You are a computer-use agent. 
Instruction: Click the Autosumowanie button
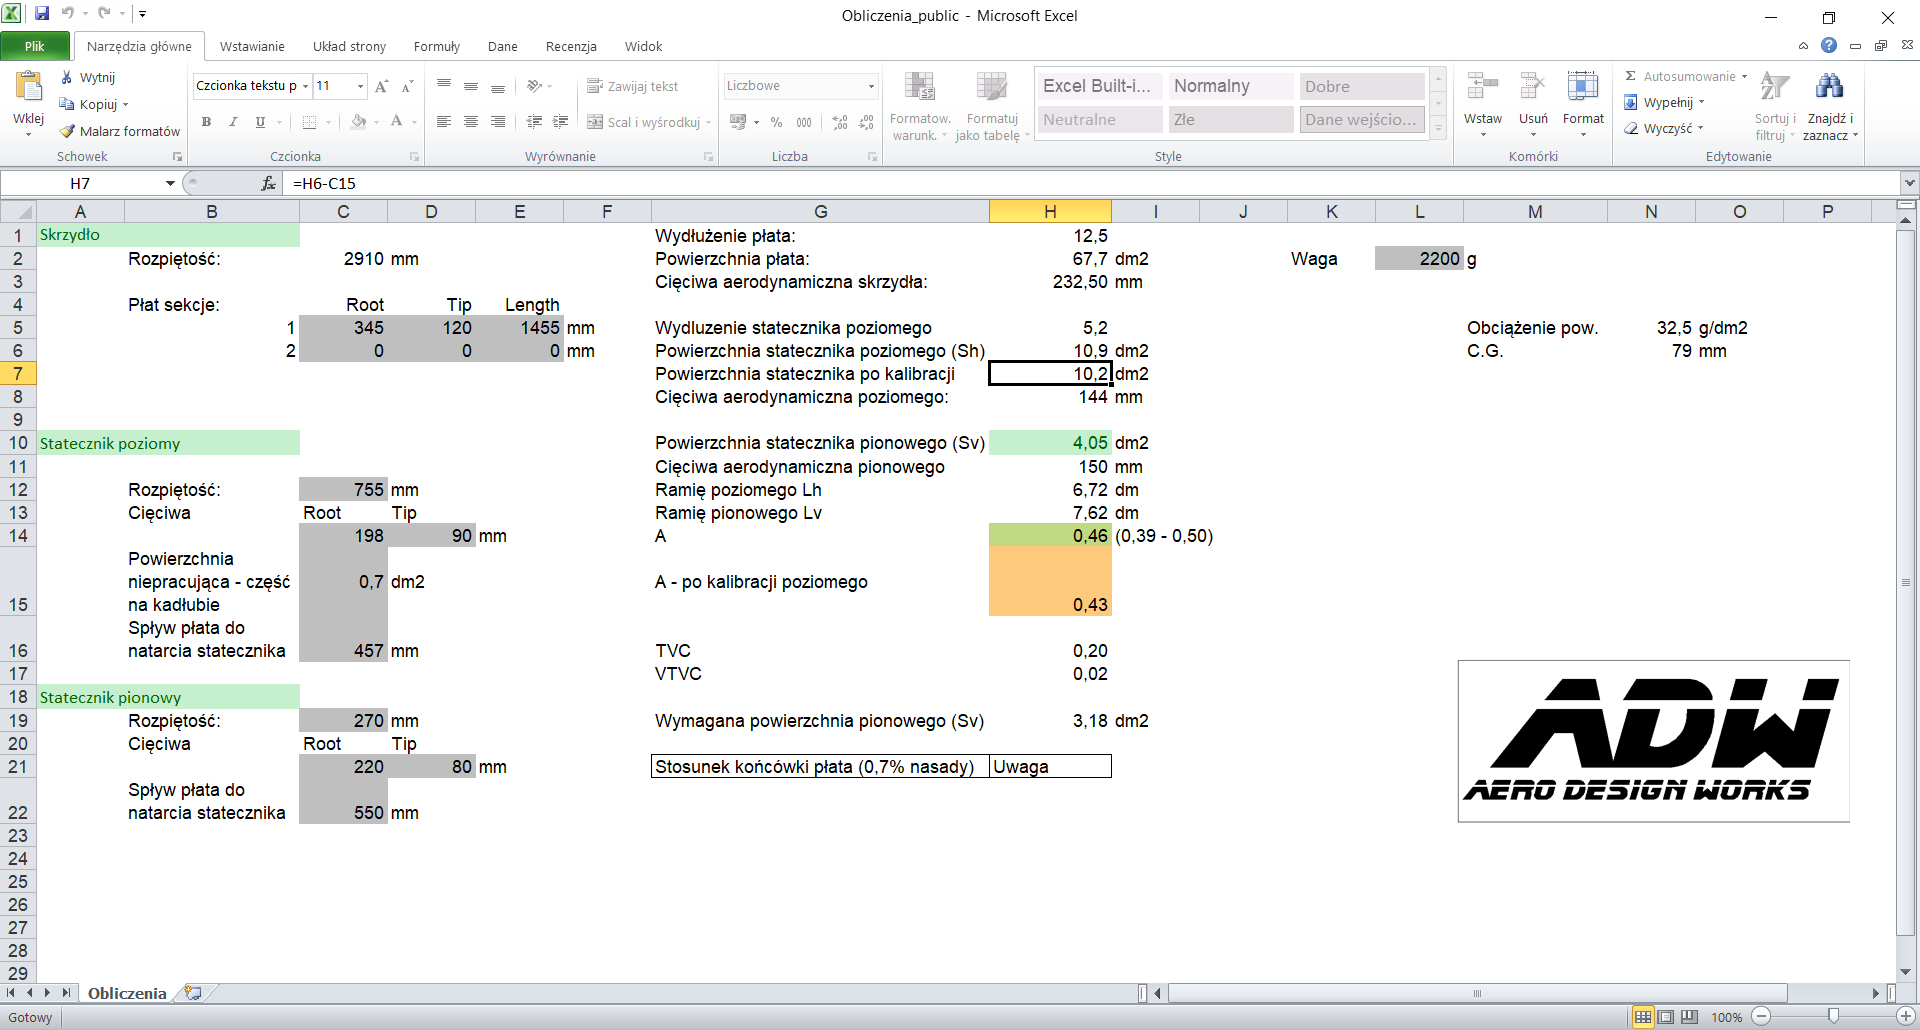[1688, 76]
